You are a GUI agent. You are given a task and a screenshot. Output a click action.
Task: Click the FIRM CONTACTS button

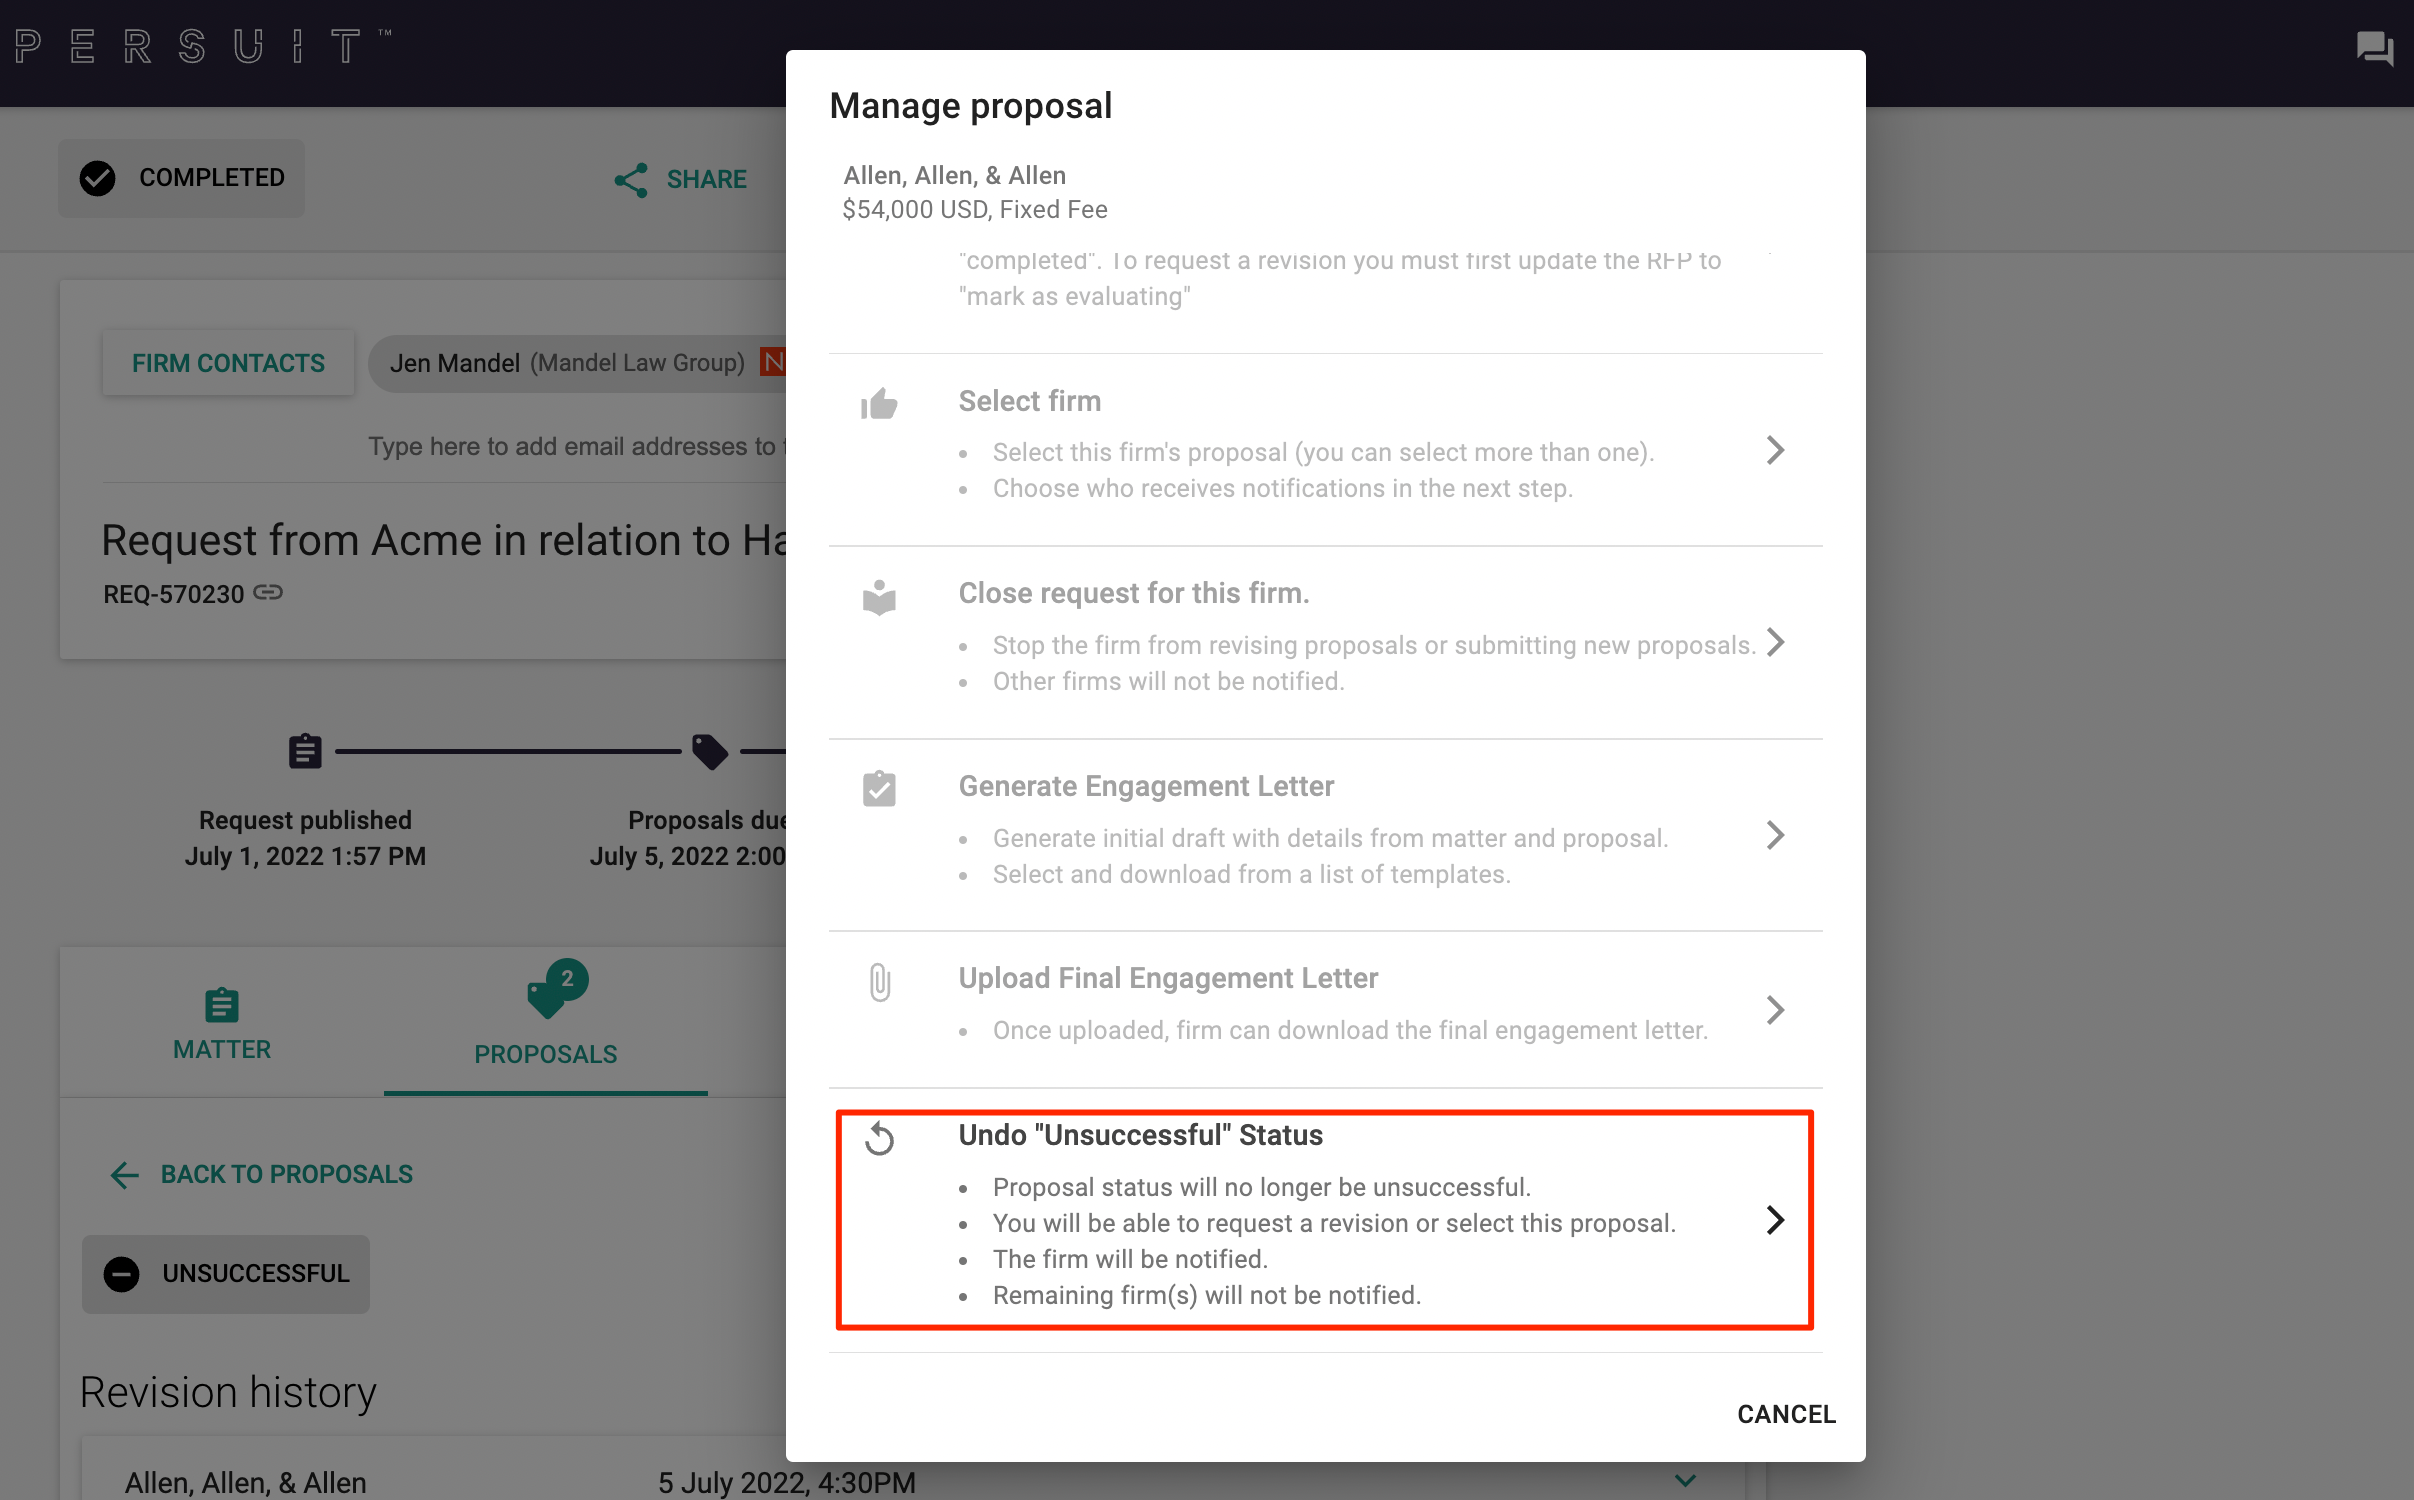tap(228, 363)
